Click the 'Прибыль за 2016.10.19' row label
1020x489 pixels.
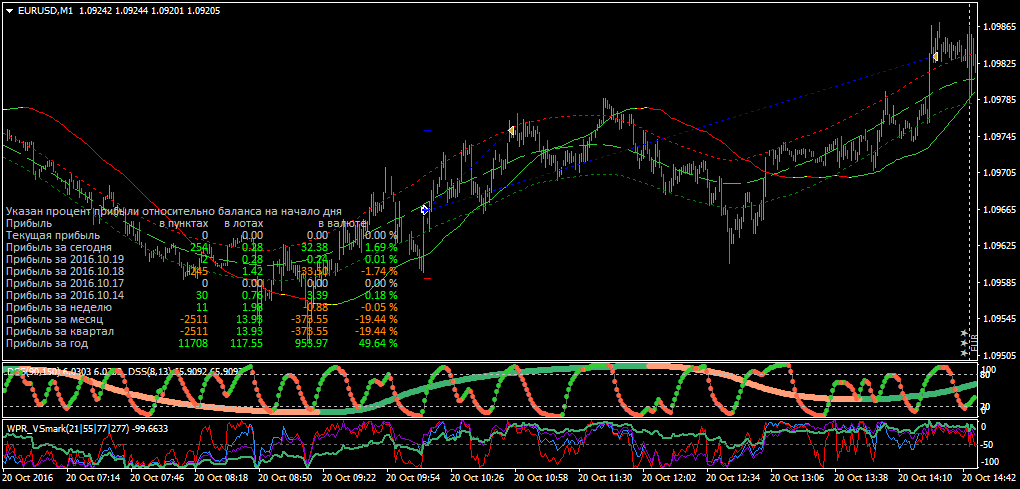click(64, 259)
